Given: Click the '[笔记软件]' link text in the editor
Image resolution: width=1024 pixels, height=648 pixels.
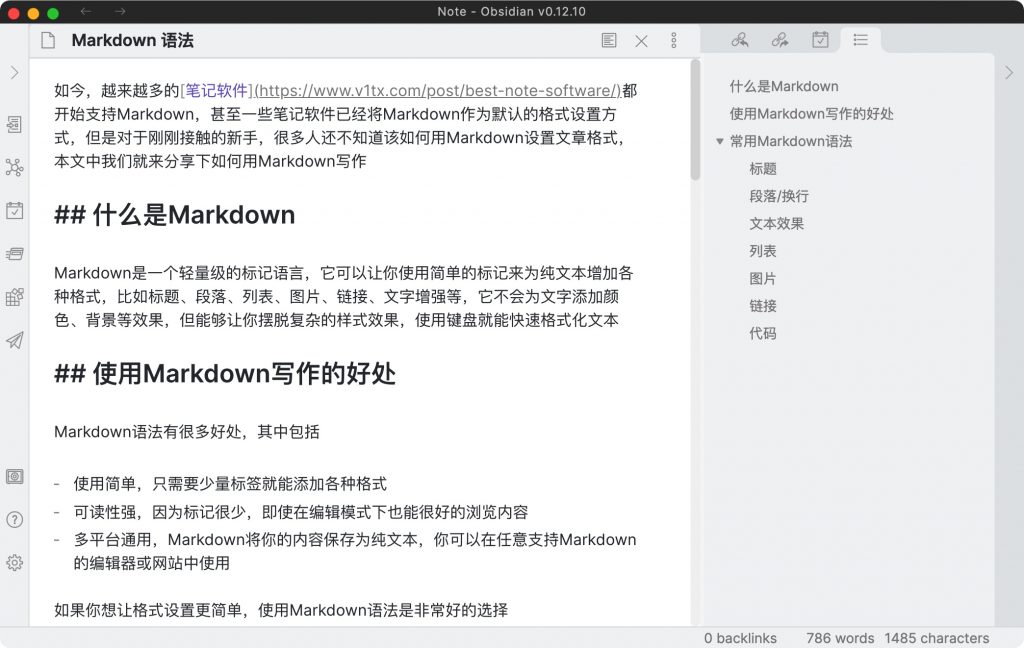Looking at the screenshot, I should point(216,90).
